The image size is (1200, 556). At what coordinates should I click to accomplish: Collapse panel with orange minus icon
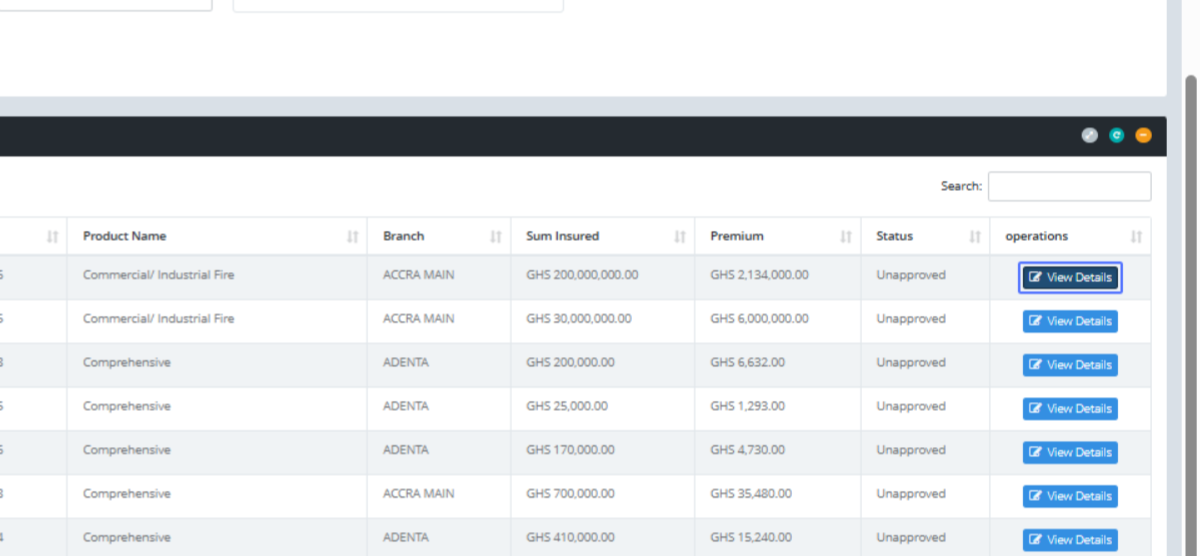click(x=1143, y=135)
